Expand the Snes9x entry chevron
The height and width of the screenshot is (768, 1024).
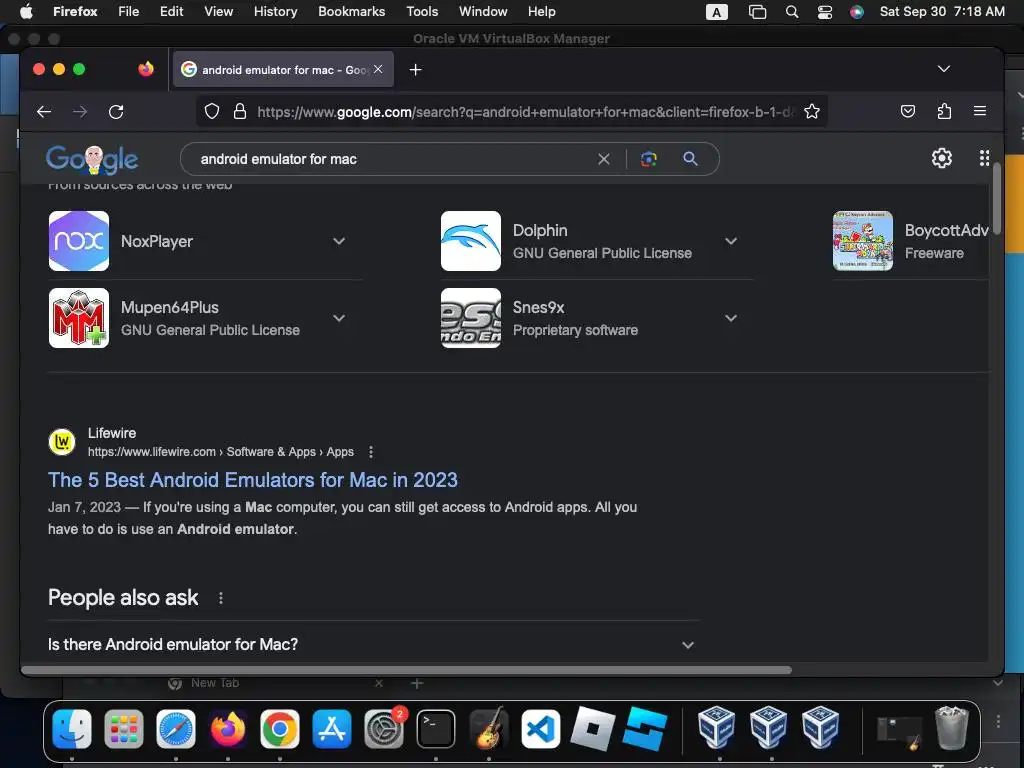tap(731, 318)
